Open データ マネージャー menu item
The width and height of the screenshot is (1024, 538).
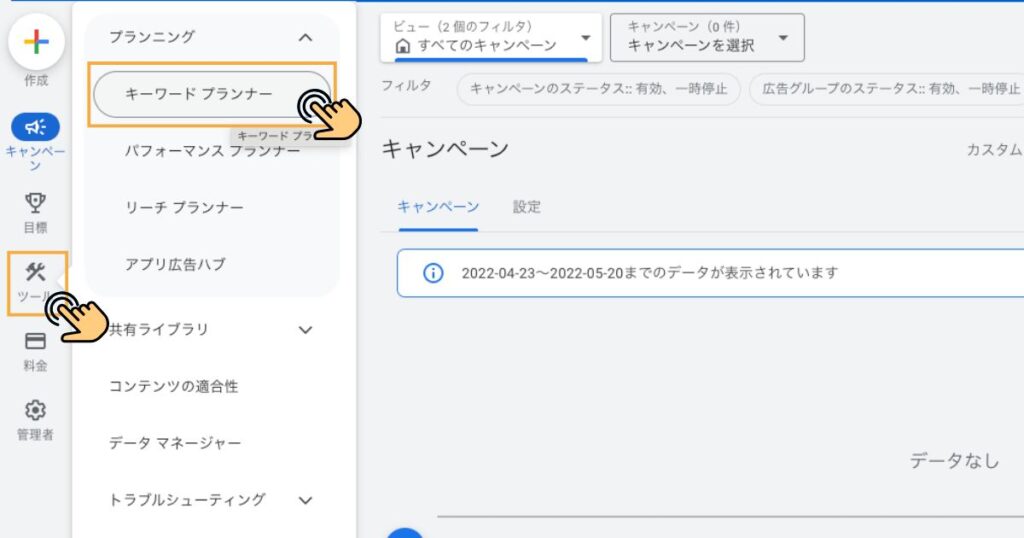(x=174, y=443)
